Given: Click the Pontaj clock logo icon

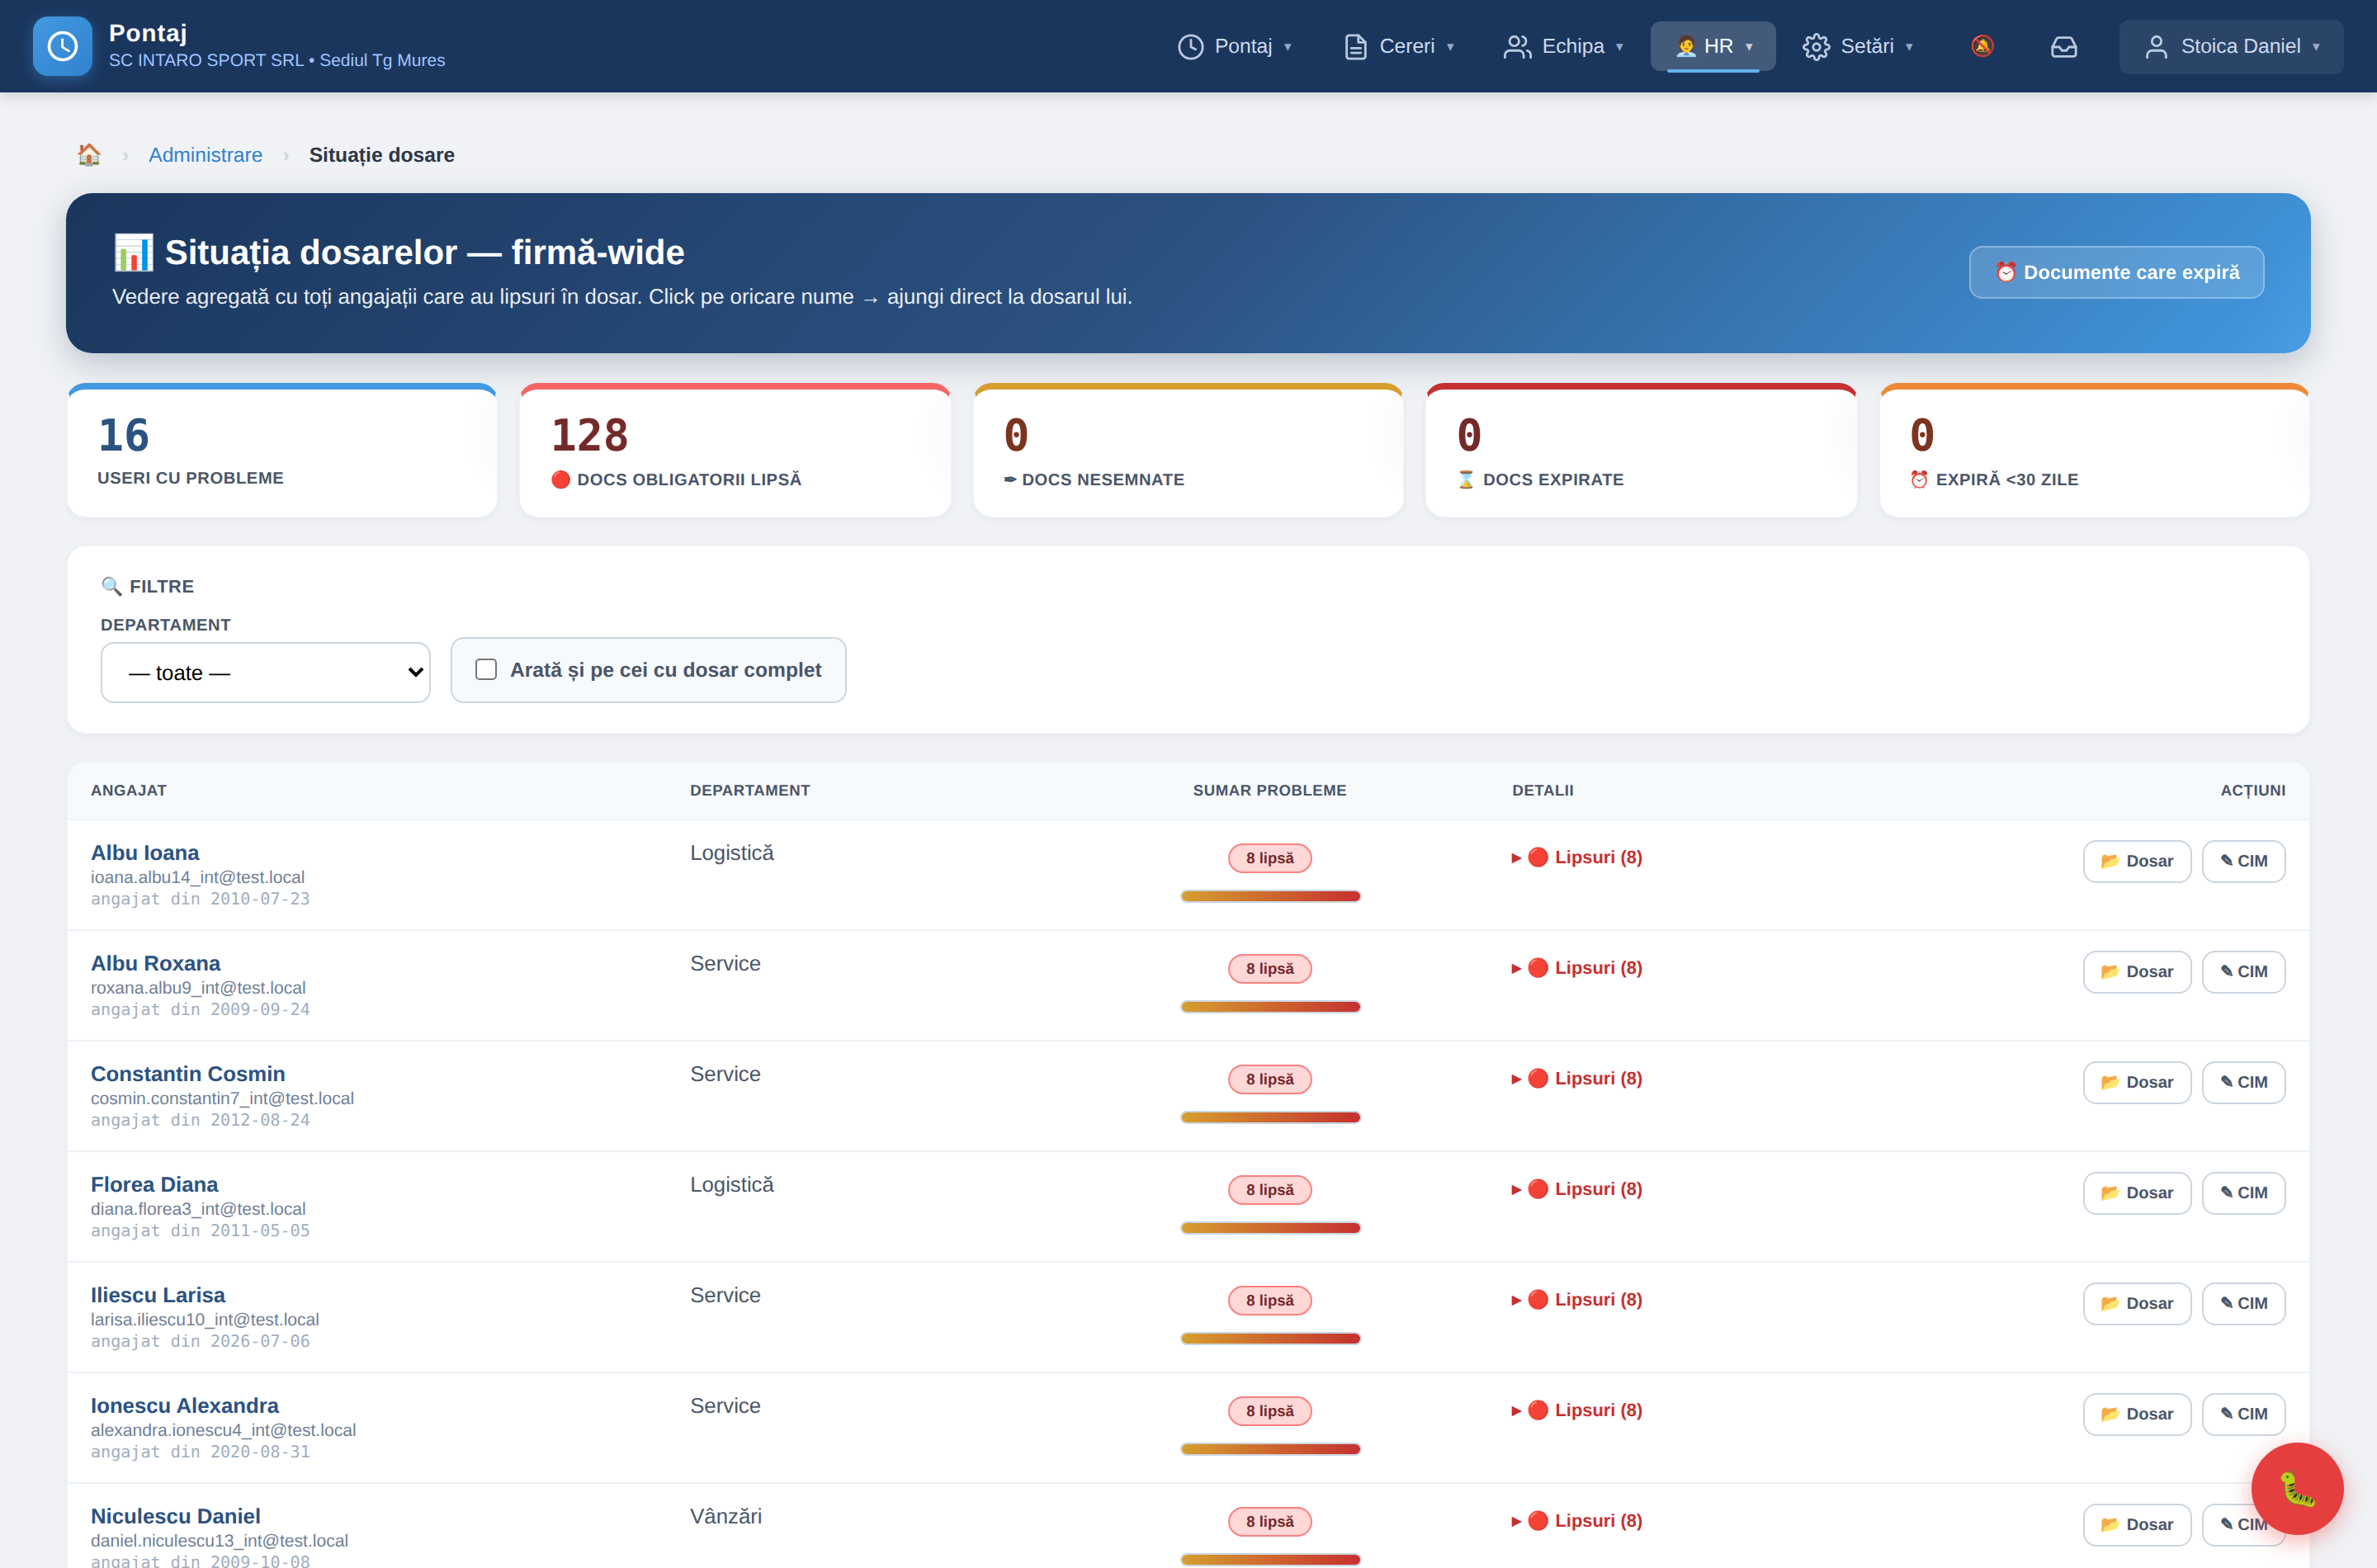Looking at the screenshot, I should (x=62, y=46).
